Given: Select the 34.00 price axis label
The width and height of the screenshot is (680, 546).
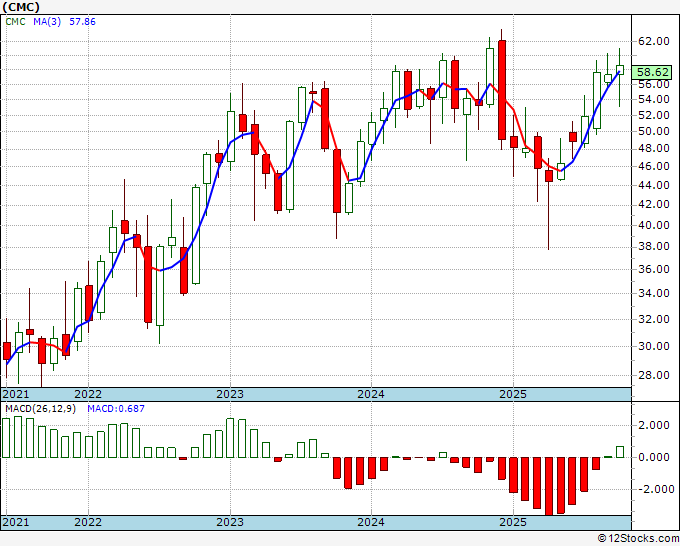Looking at the screenshot, I should 654,293.
